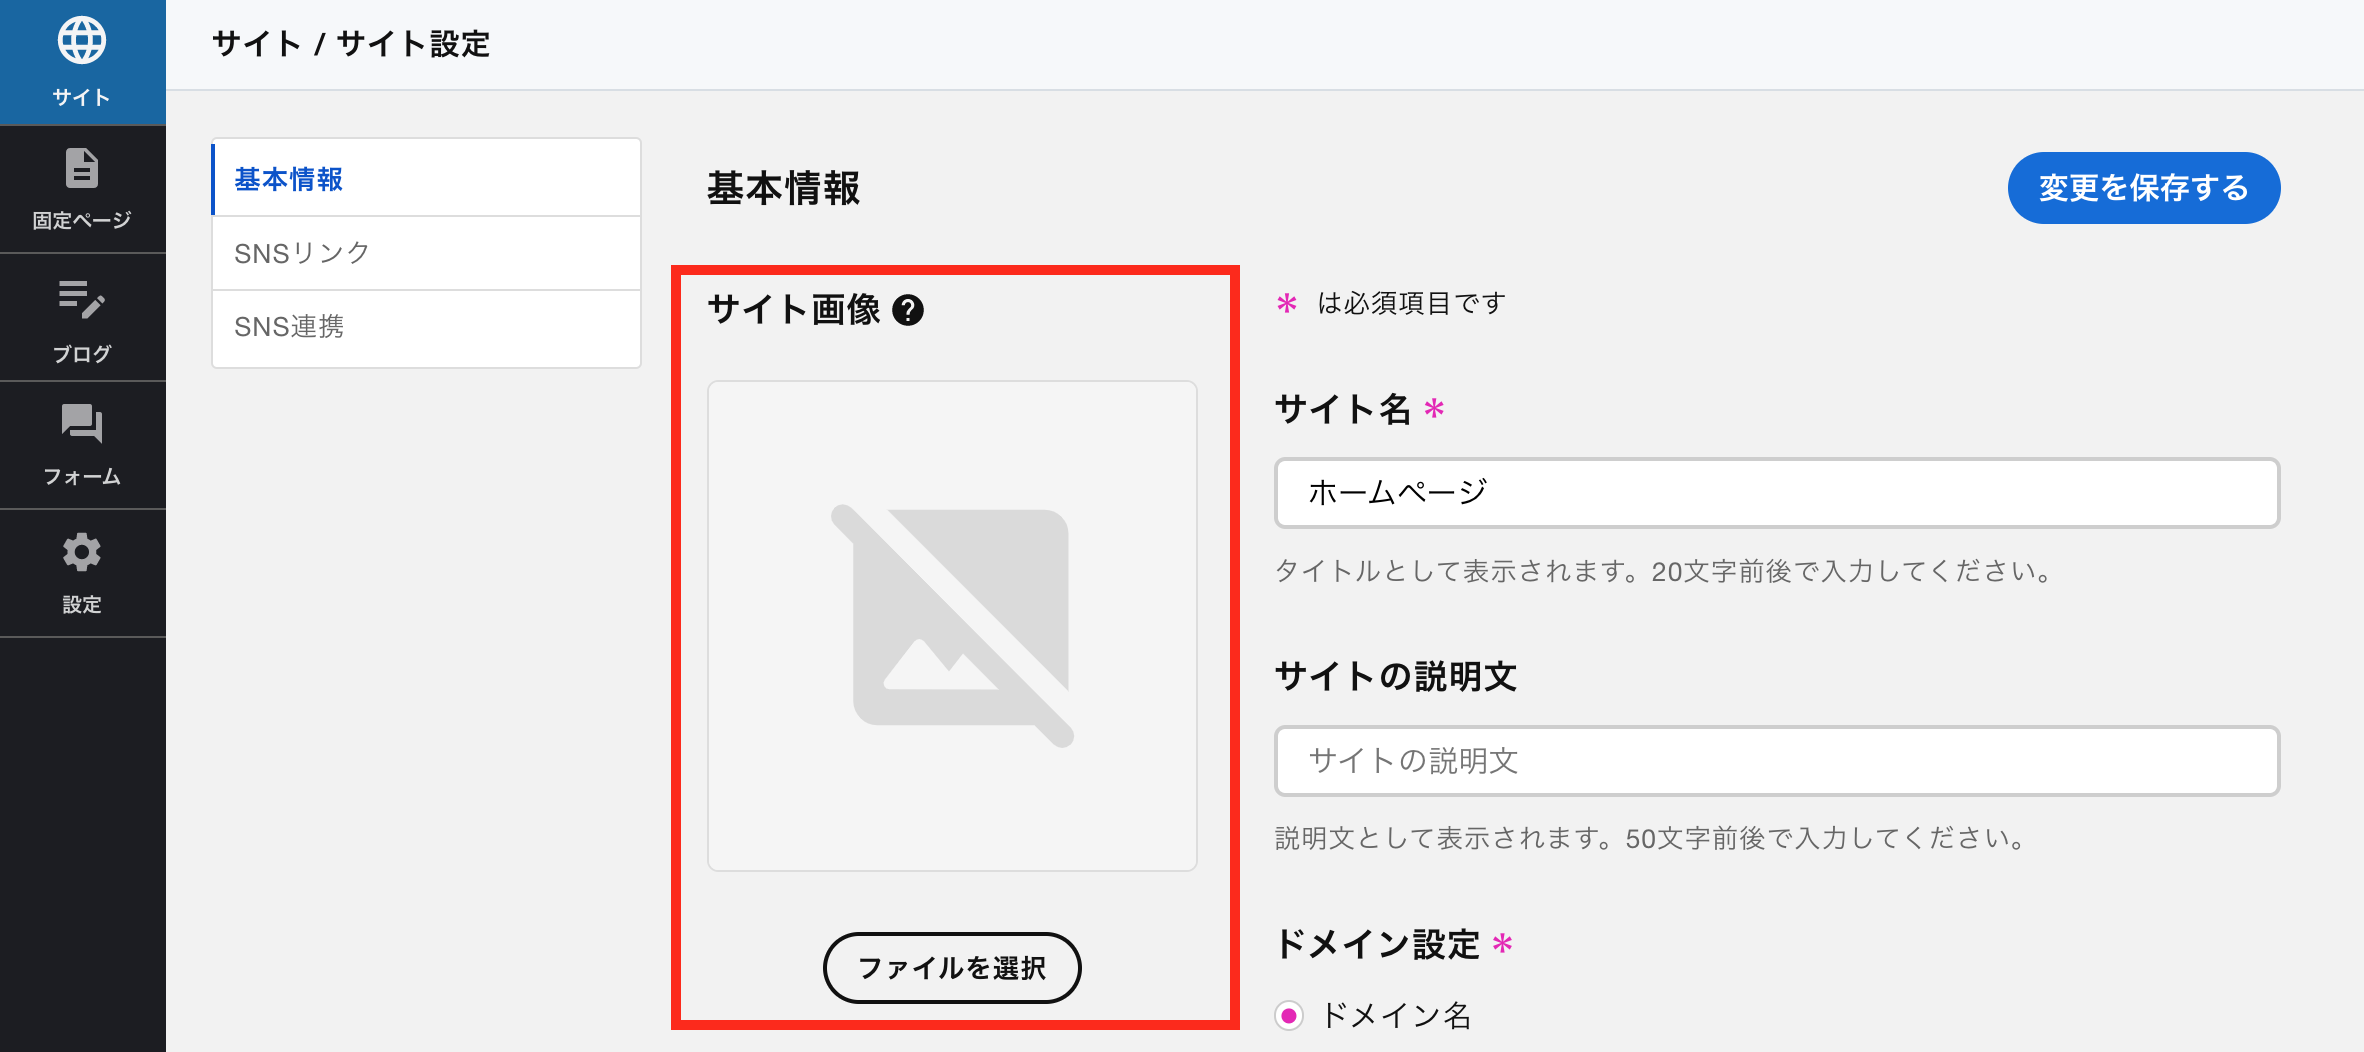Image resolution: width=2364 pixels, height=1052 pixels.
Task: Click the 固定ページ document icon
Action: click(82, 168)
